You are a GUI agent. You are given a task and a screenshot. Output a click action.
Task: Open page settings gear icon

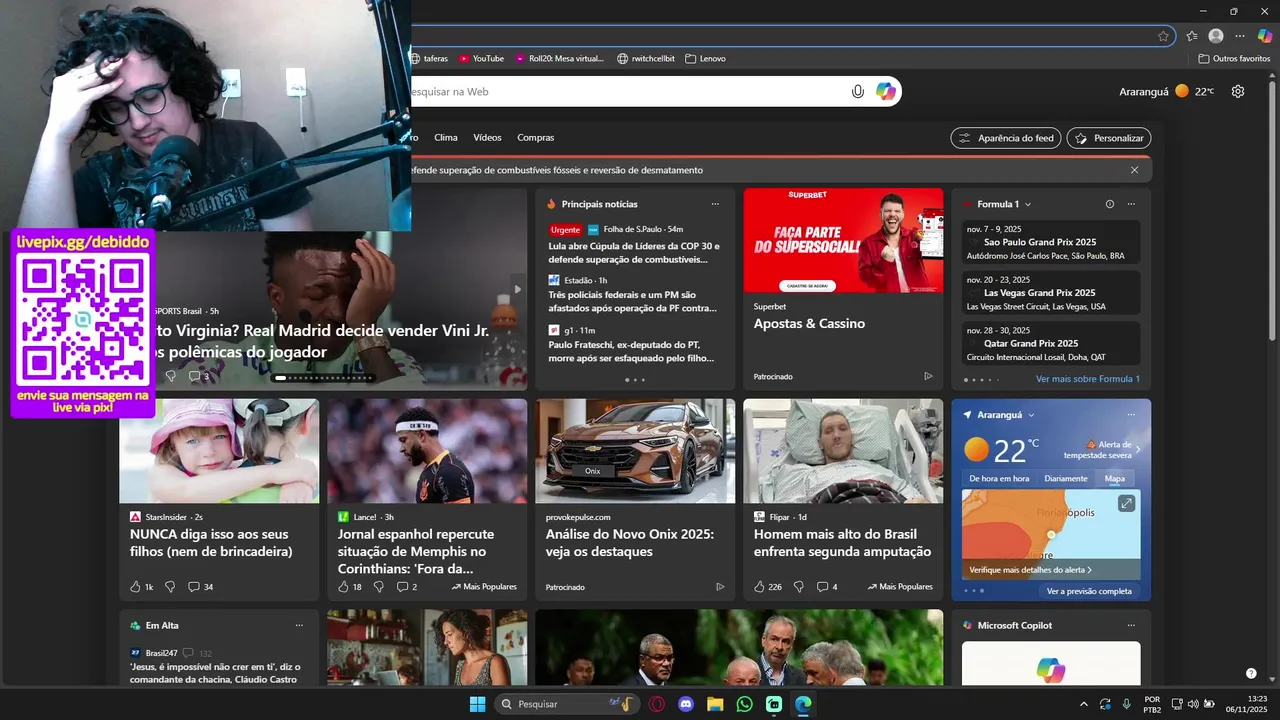pyautogui.click(x=1238, y=91)
